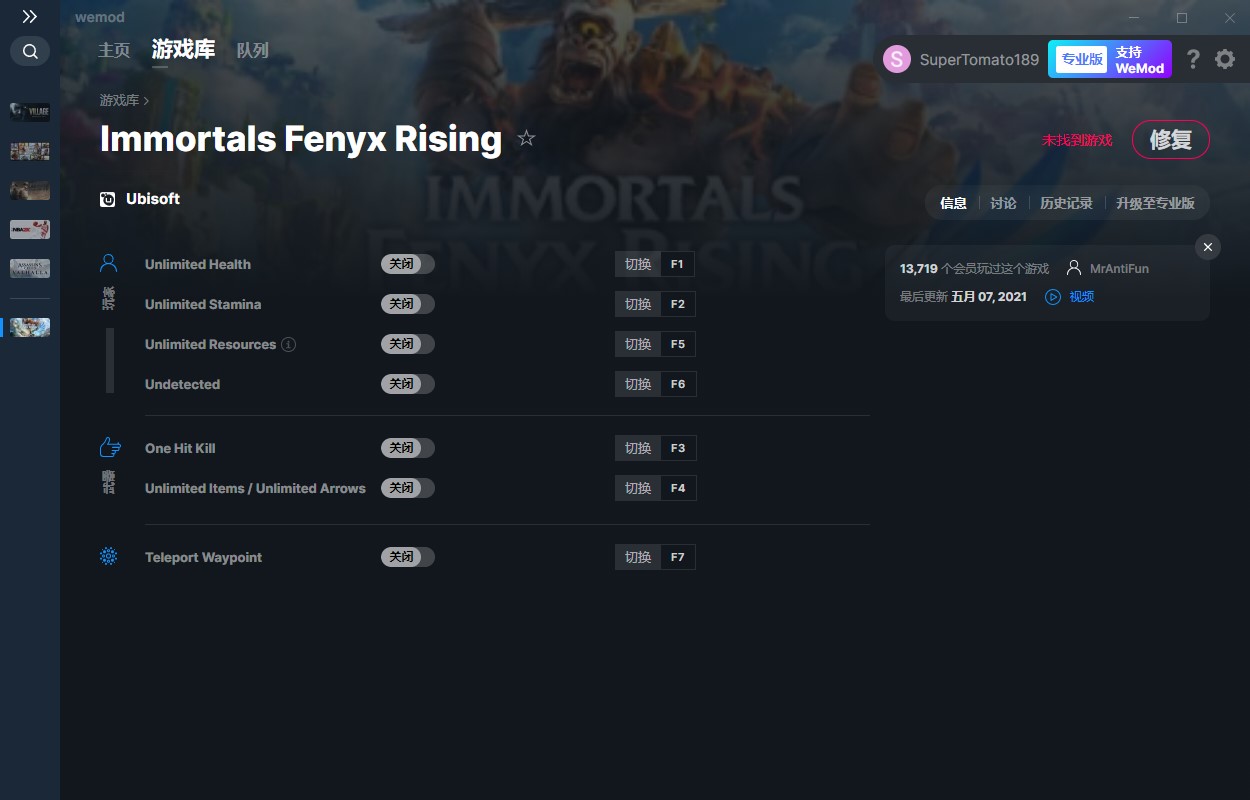Viewport: 1250px width, 800px height.
Task: Open the help question mark icon
Action: coord(1193,59)
